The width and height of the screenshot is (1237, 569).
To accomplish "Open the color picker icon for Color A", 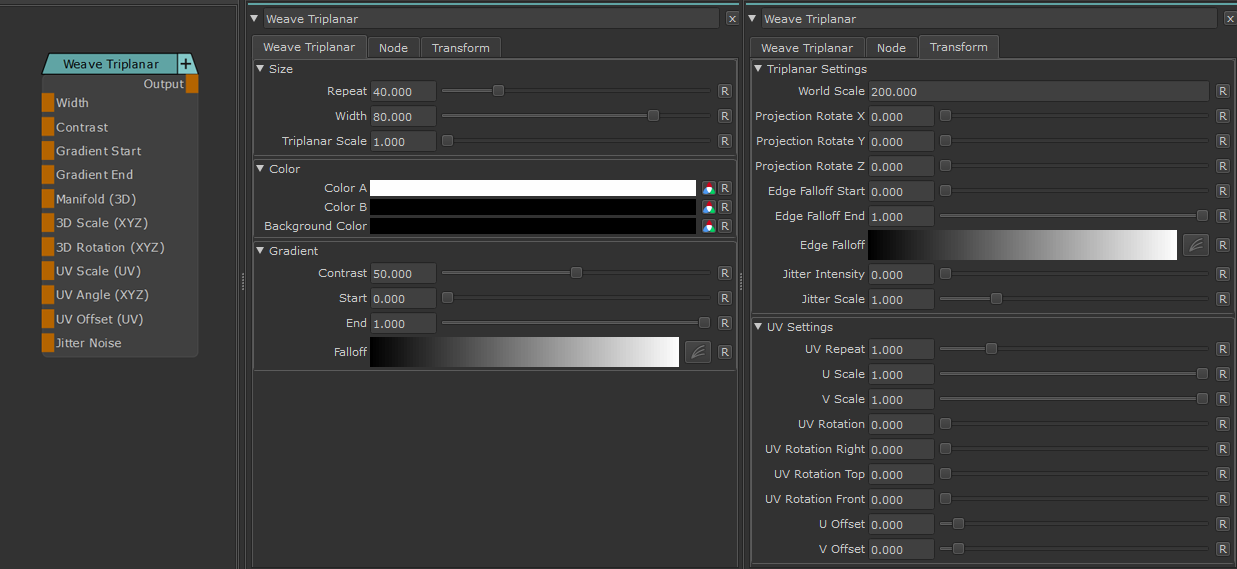I will [708, 188].
